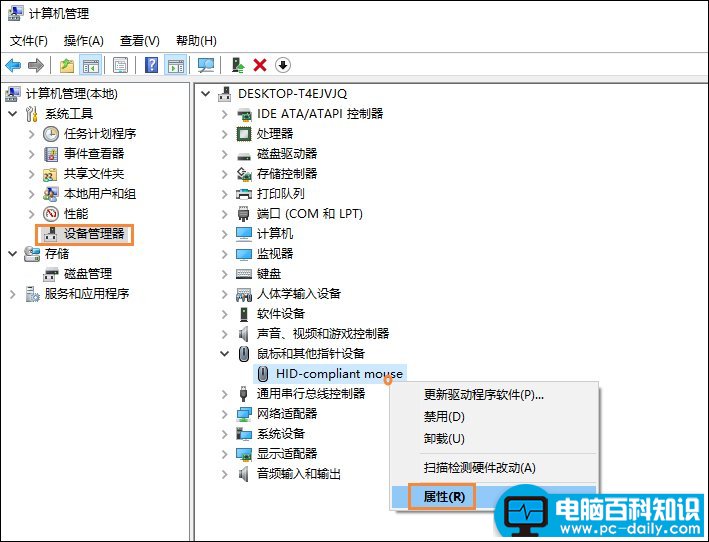Click the Up one level folder icon

point(67,66)
